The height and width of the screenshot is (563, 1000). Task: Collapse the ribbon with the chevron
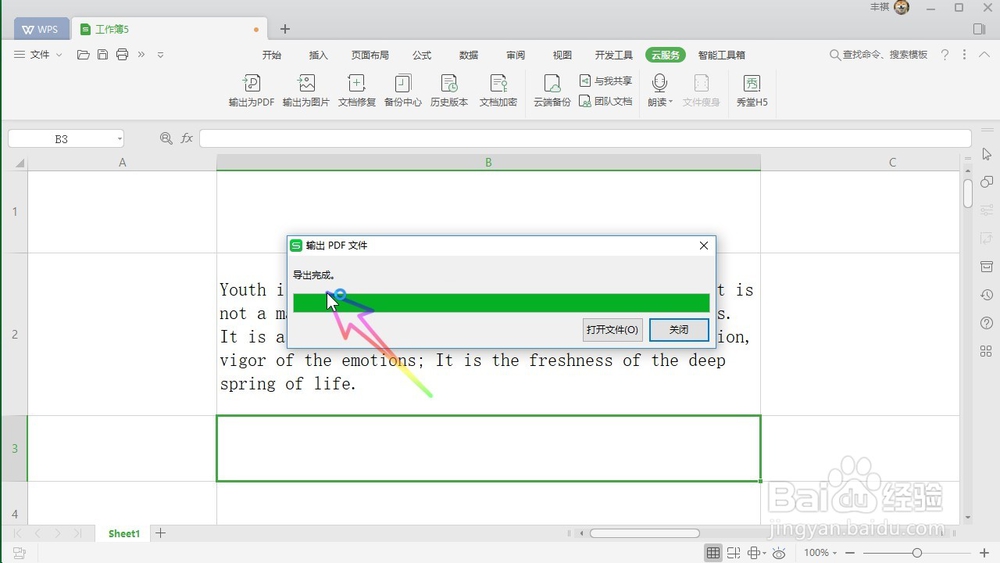[985, 55]
